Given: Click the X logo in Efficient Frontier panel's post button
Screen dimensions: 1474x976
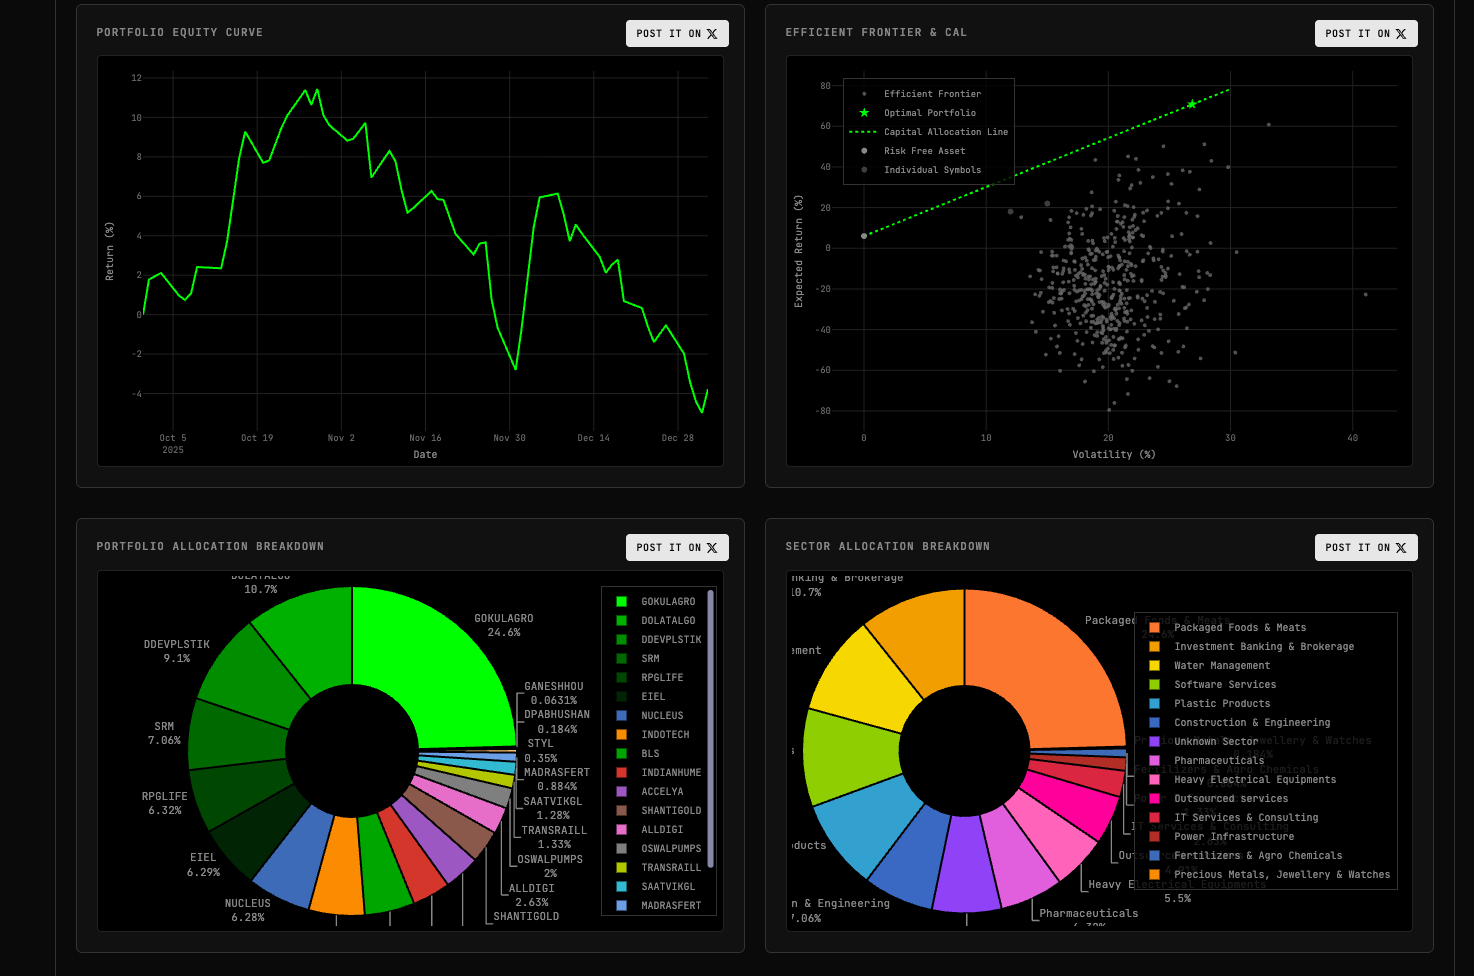Looking at the screenshot, I should (x=1401, y=32).
